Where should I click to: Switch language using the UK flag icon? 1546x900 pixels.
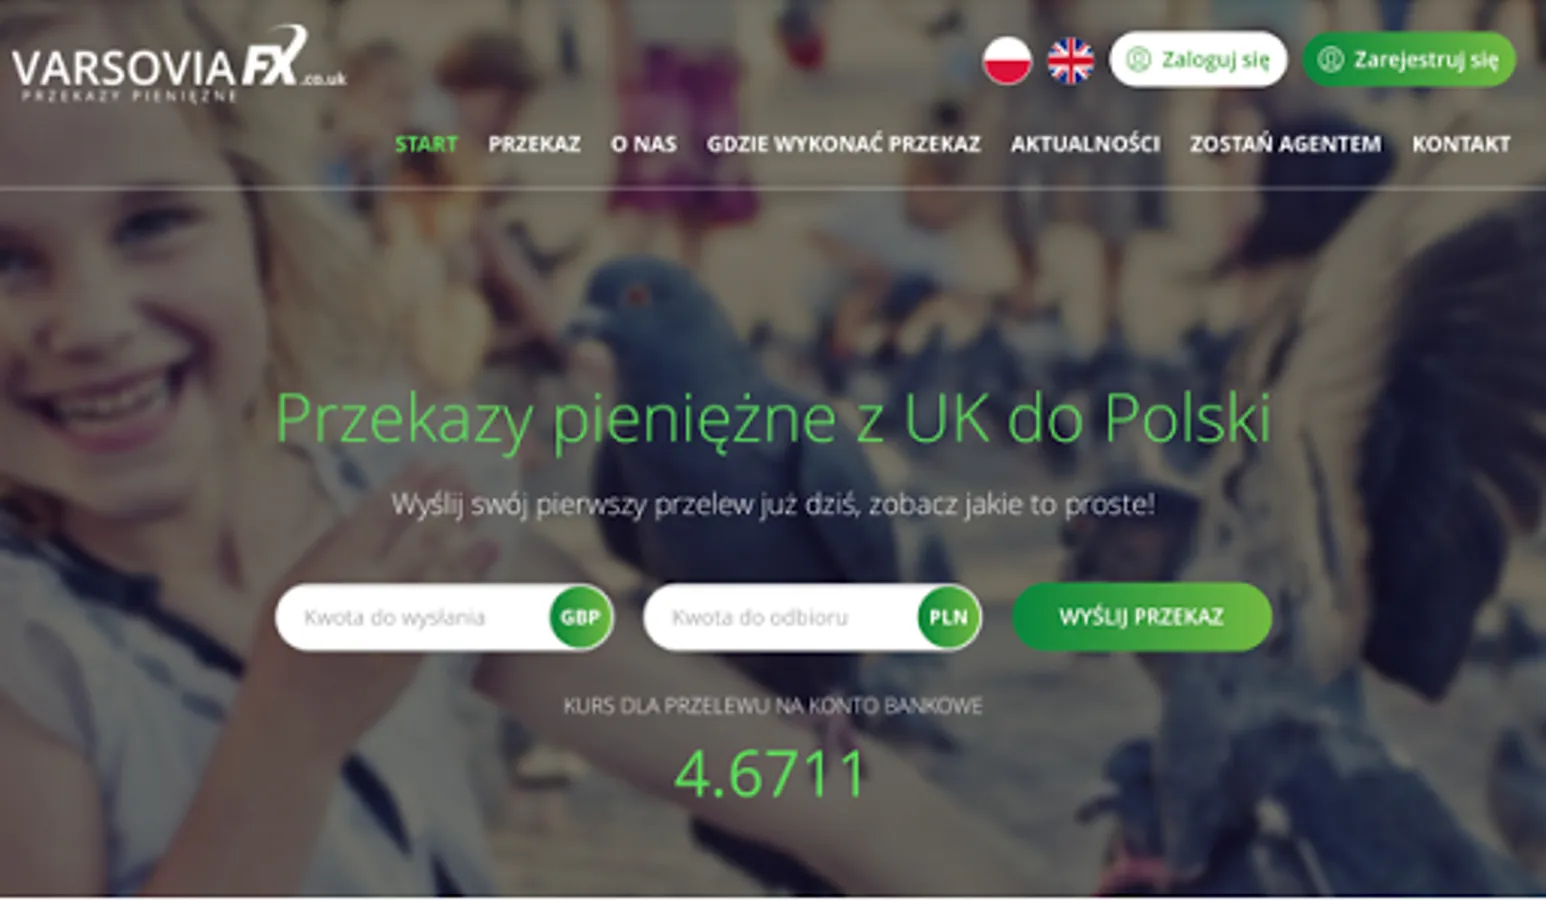(x=1070, y=60)
